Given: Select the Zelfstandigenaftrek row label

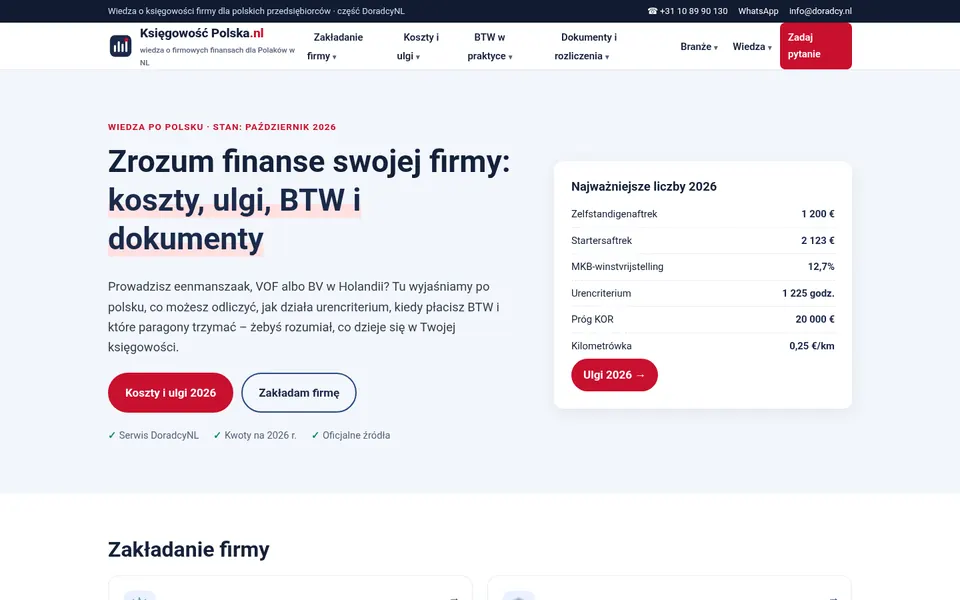Looking at the screenshot, I should (x=614, y=214).
